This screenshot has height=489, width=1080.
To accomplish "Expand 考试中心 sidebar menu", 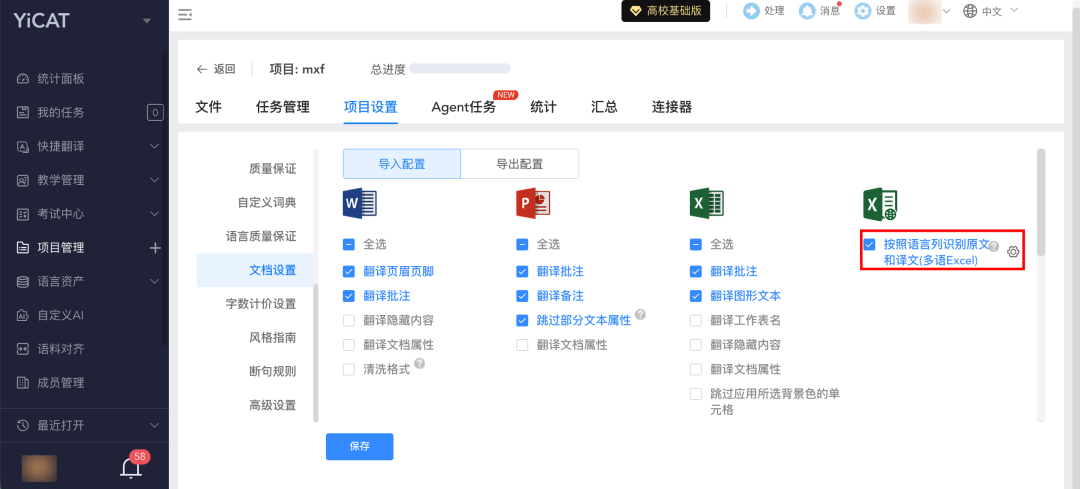I will pos(154,214).
